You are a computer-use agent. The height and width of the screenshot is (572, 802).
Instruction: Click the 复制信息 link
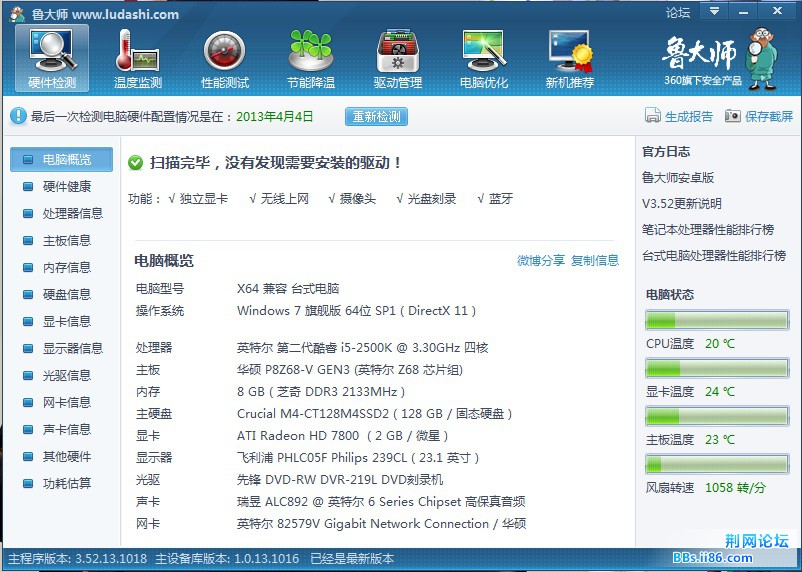coord(595,260)
